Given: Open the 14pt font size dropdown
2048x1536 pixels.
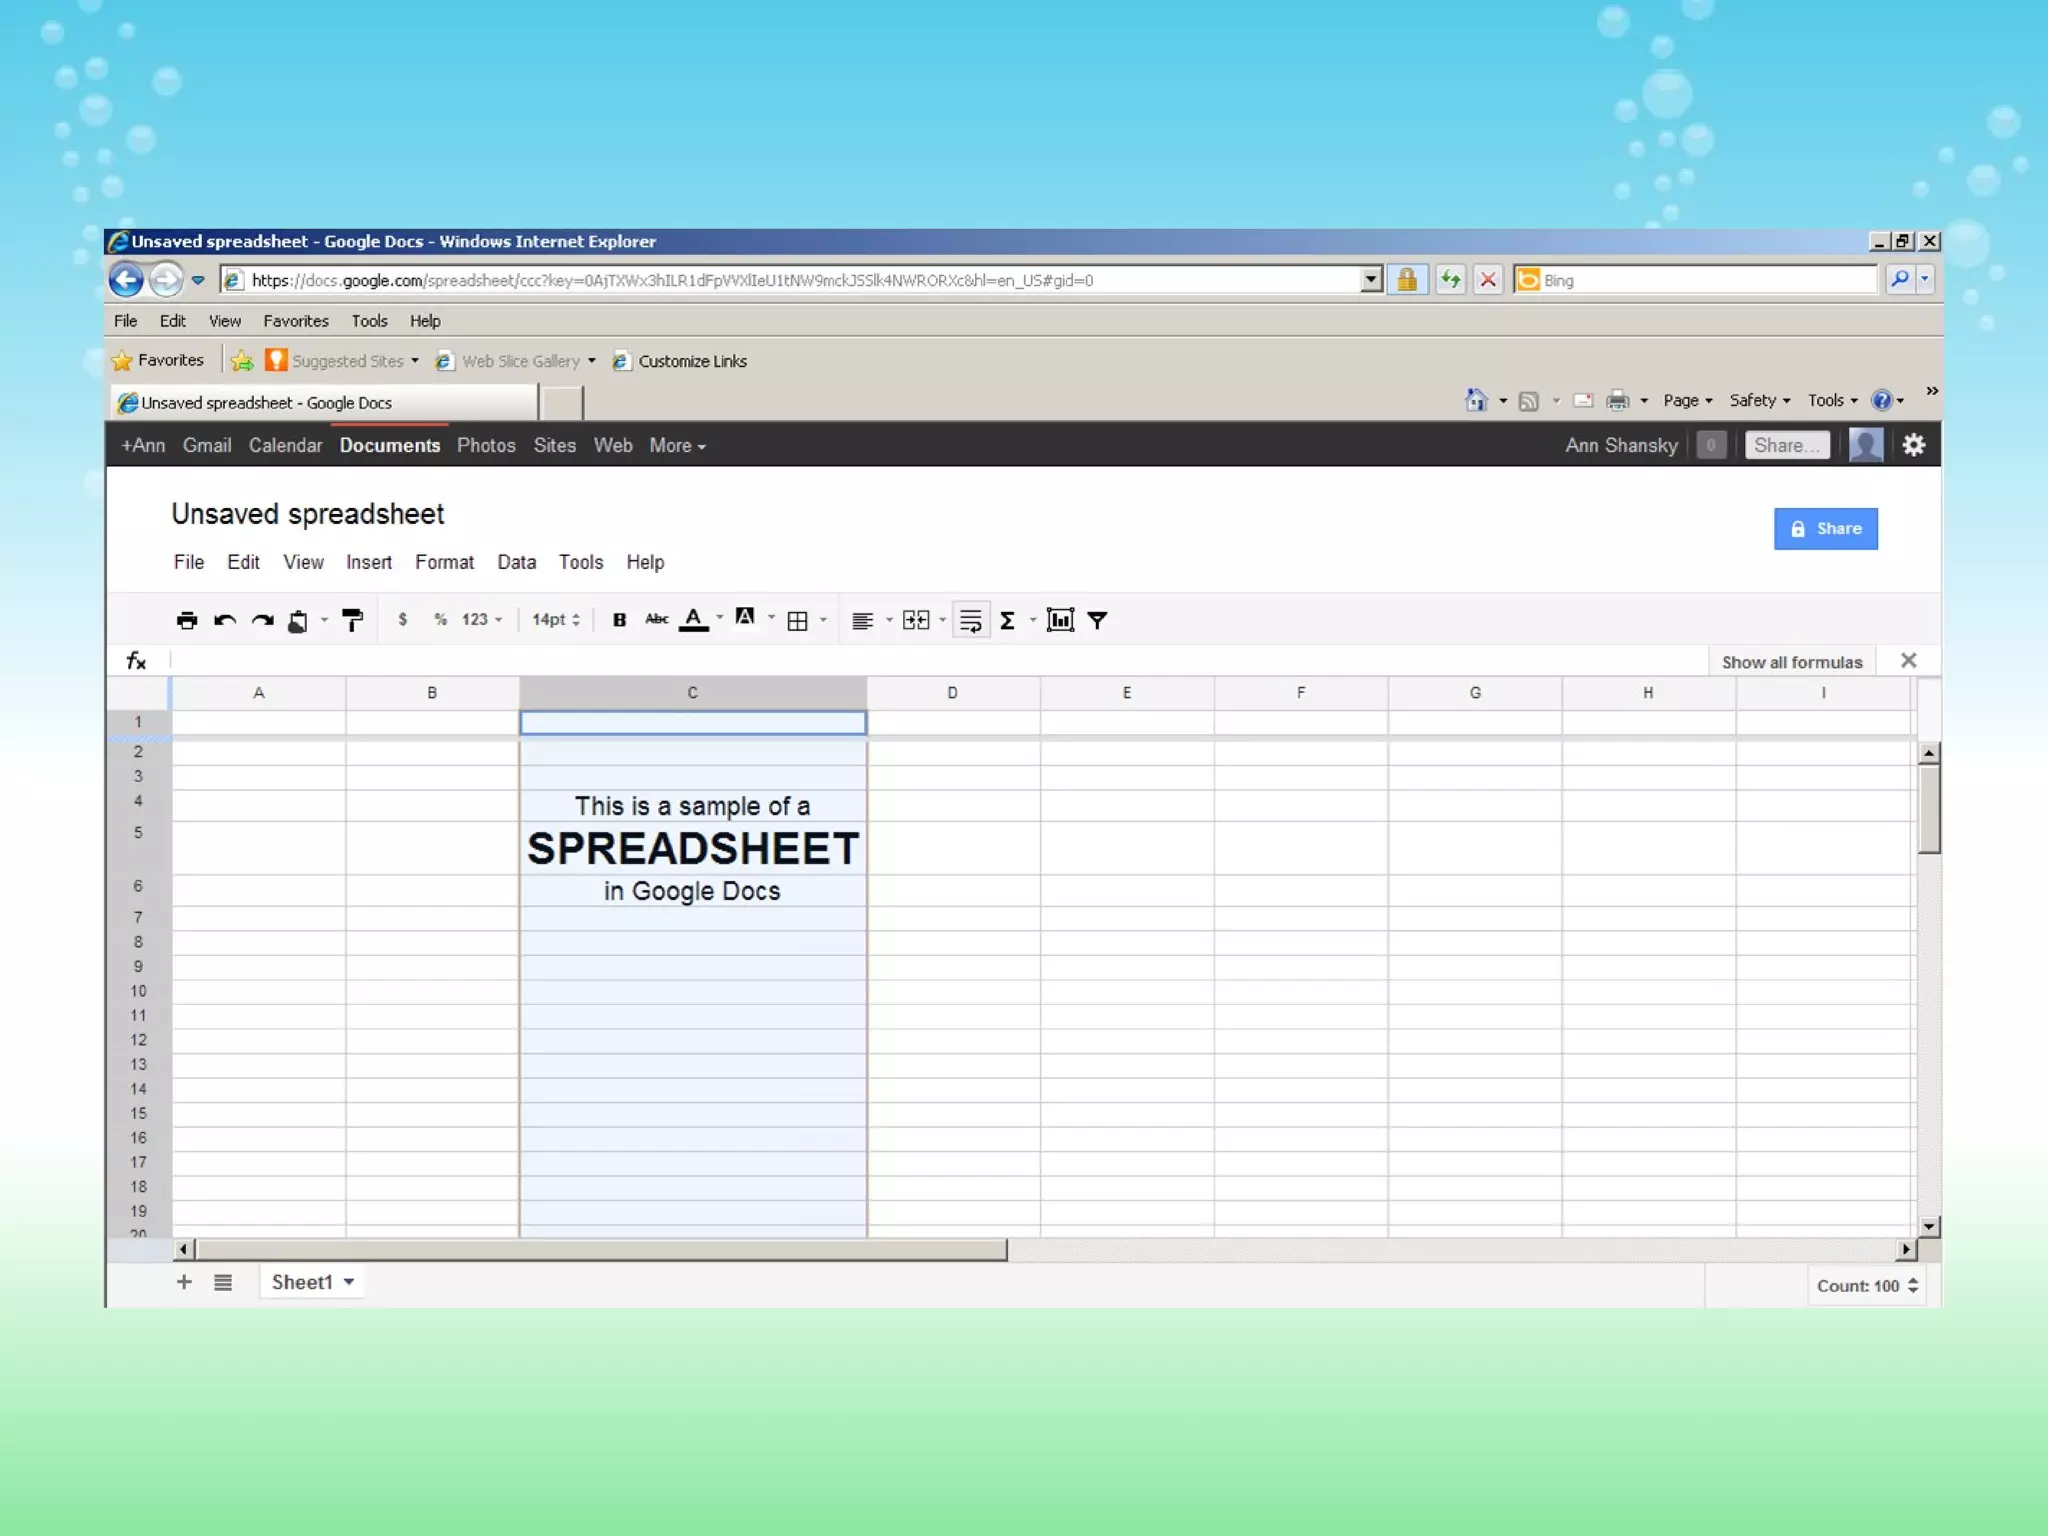Looking at the screenshot, I should click(555, 620).
